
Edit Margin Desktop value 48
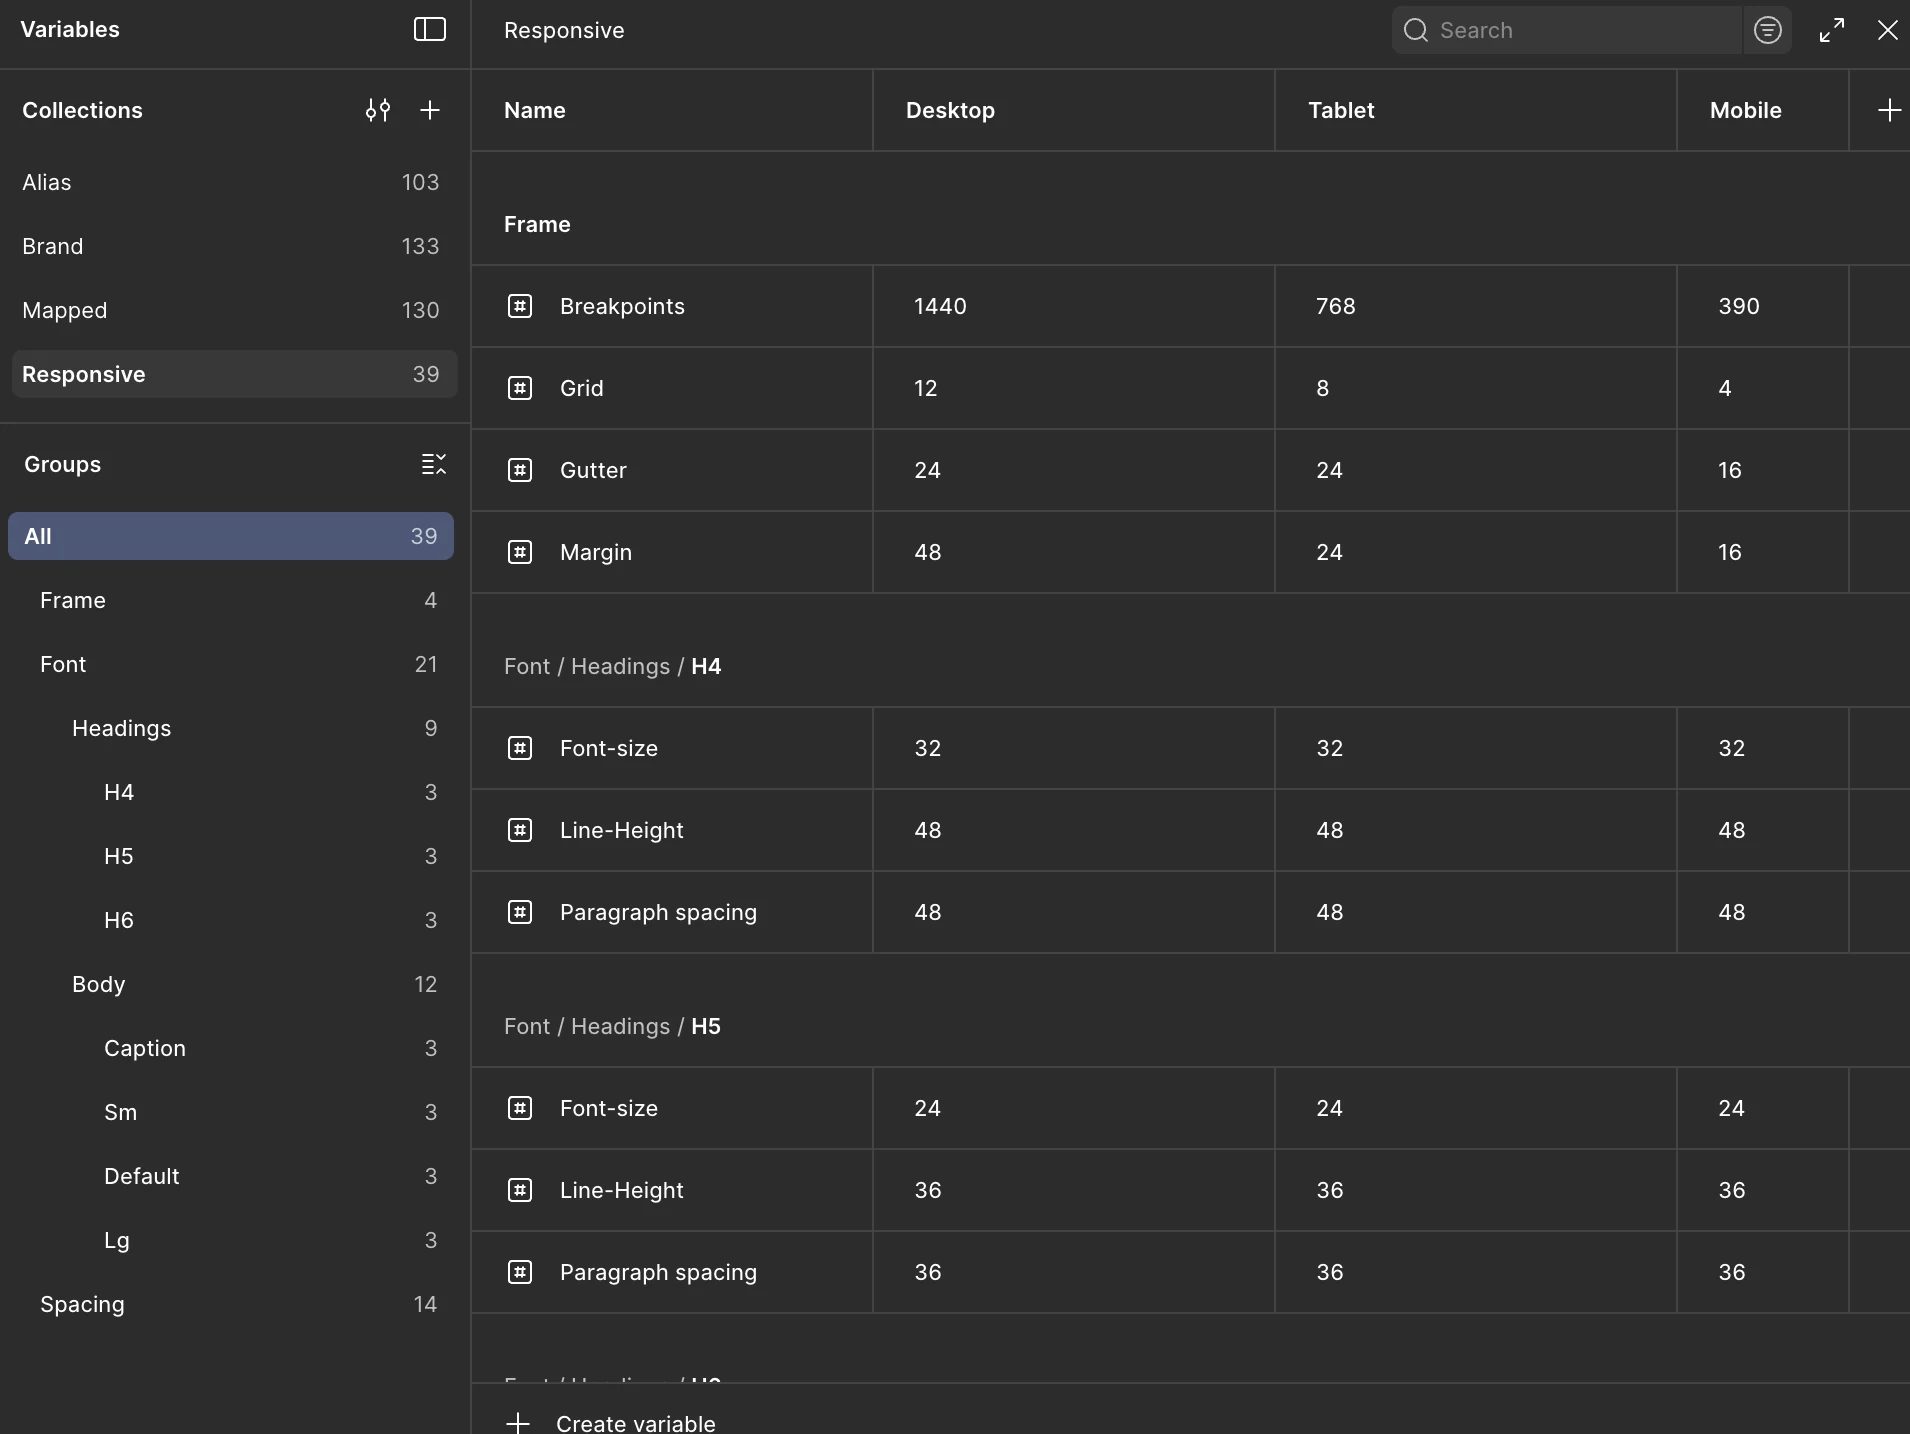1074,552
